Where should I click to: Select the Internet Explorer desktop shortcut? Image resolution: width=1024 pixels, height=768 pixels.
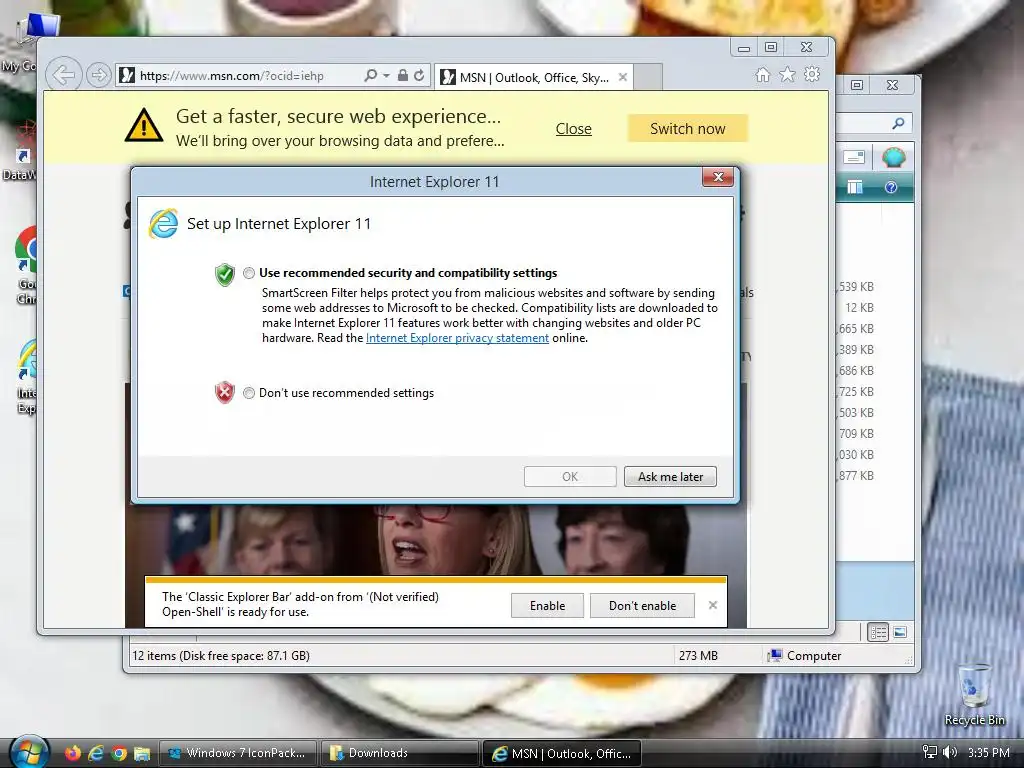(26, 377)
